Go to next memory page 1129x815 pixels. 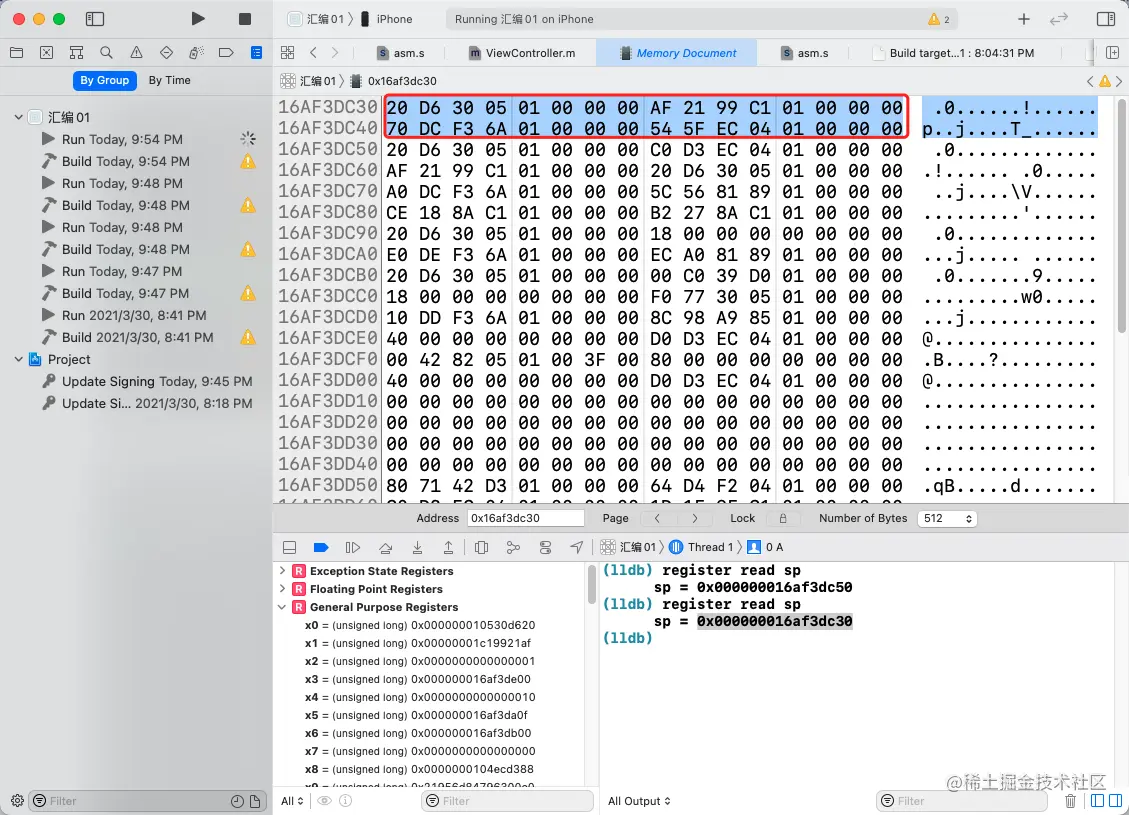coord(694,518)
